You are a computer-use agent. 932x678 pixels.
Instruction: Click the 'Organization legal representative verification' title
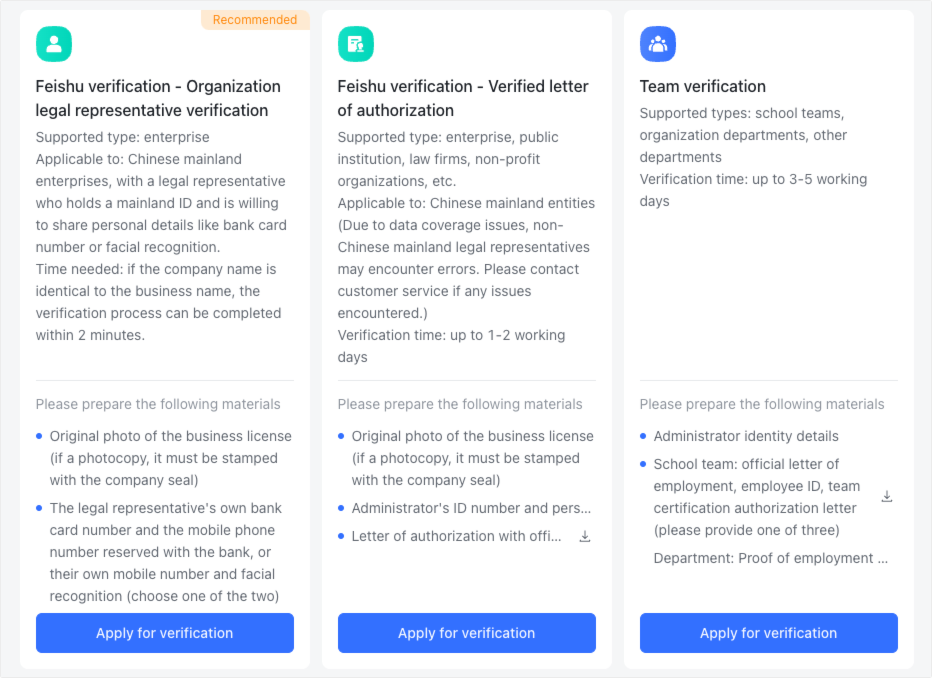click(x=158, y=98)
